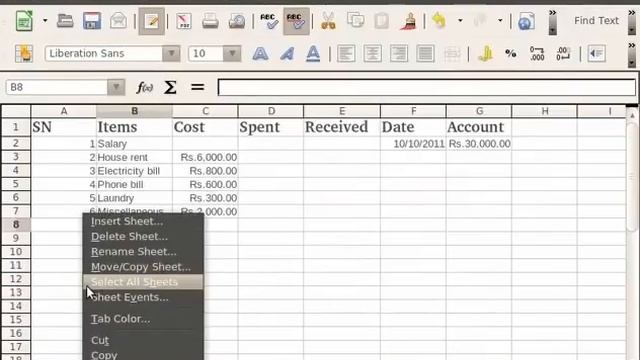The height and width of the screenshot is (360, 640).
Task: Click the Received column heading cell
Action: 342,127
